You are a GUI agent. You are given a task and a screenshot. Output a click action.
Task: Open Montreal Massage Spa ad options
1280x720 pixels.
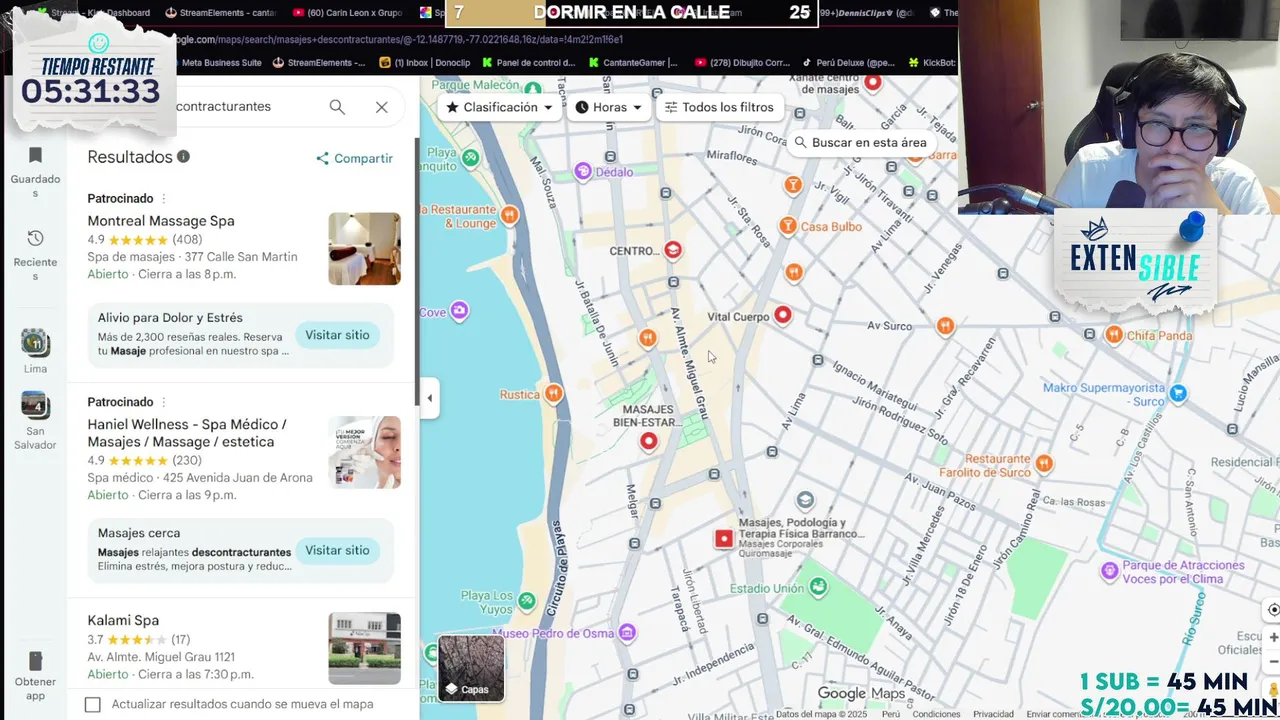[164, 199]
